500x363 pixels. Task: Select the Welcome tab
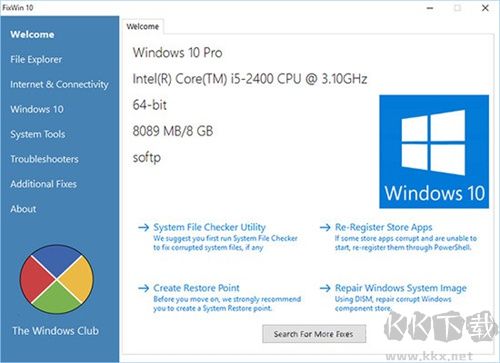point(143,27)
